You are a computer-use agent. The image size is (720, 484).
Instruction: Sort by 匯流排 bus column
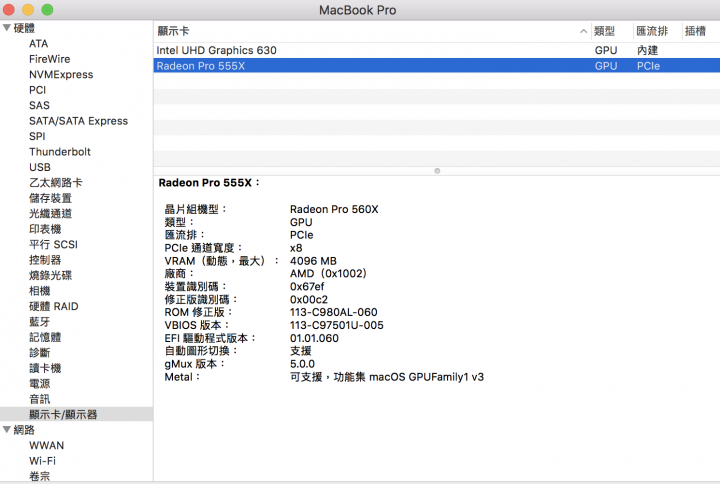652,31
